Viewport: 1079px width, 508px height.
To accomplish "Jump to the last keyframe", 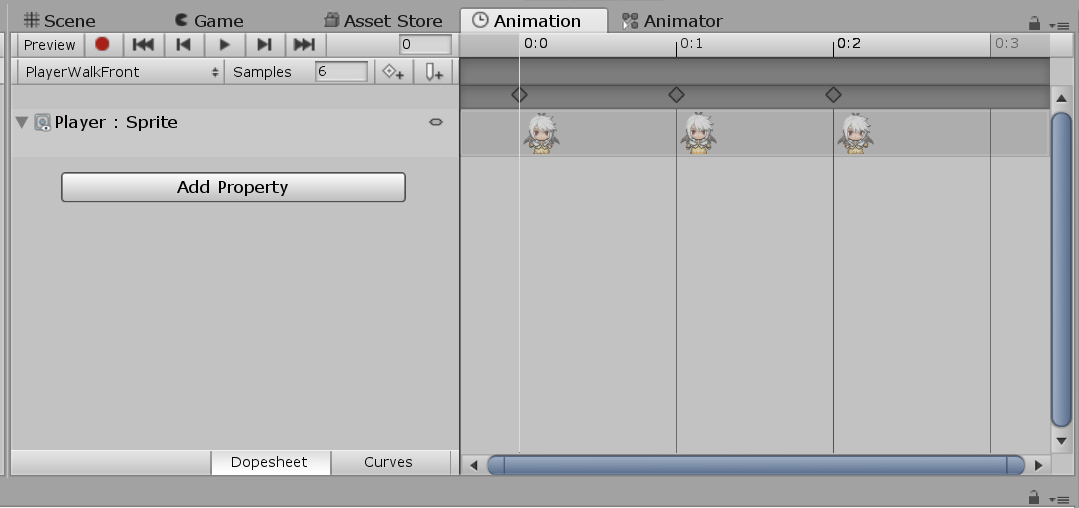I will pyautogui.click(x=305, y=44).
